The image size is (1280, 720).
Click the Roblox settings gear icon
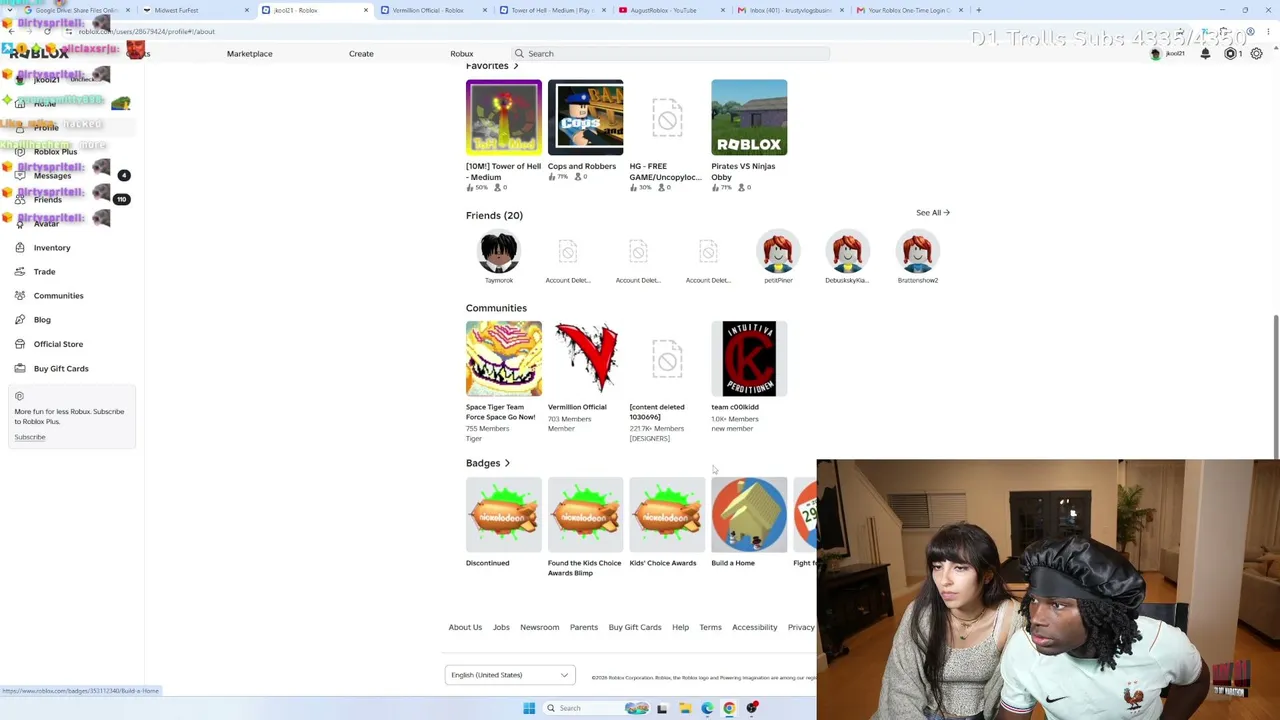(x=1256, y=54)
